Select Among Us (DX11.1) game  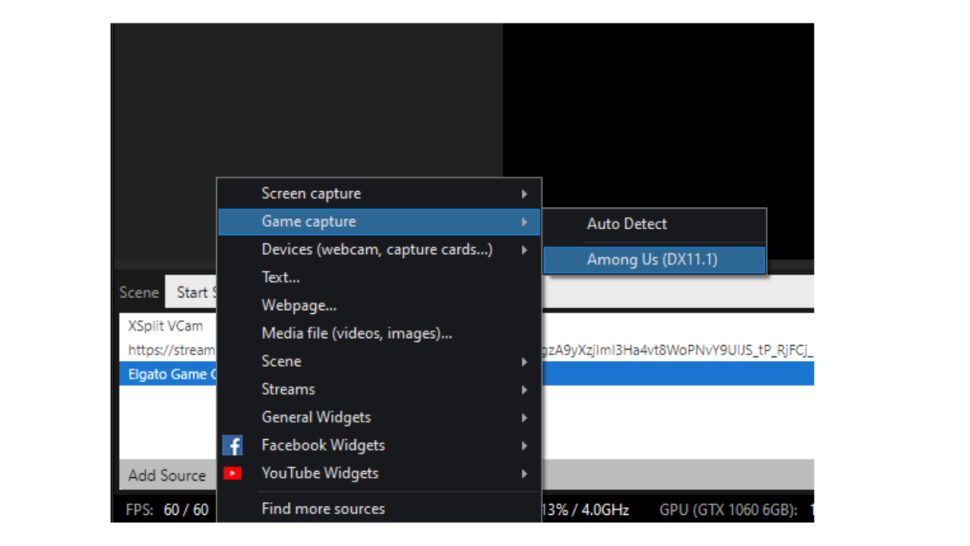click(x=655, y=260)
